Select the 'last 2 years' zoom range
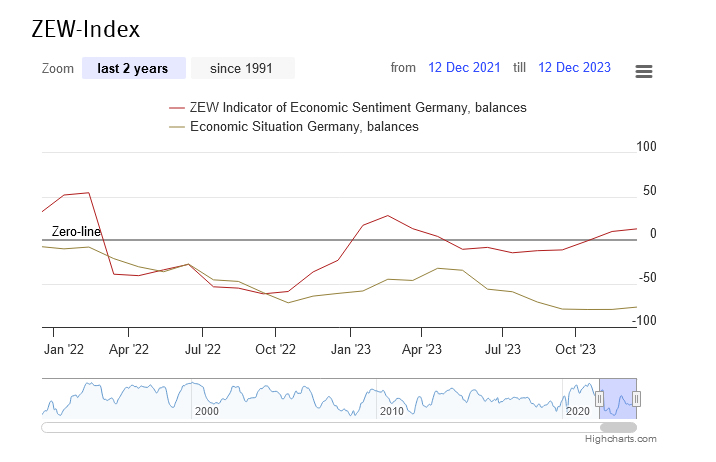The image size is (716, 462). tap(133, 68)
